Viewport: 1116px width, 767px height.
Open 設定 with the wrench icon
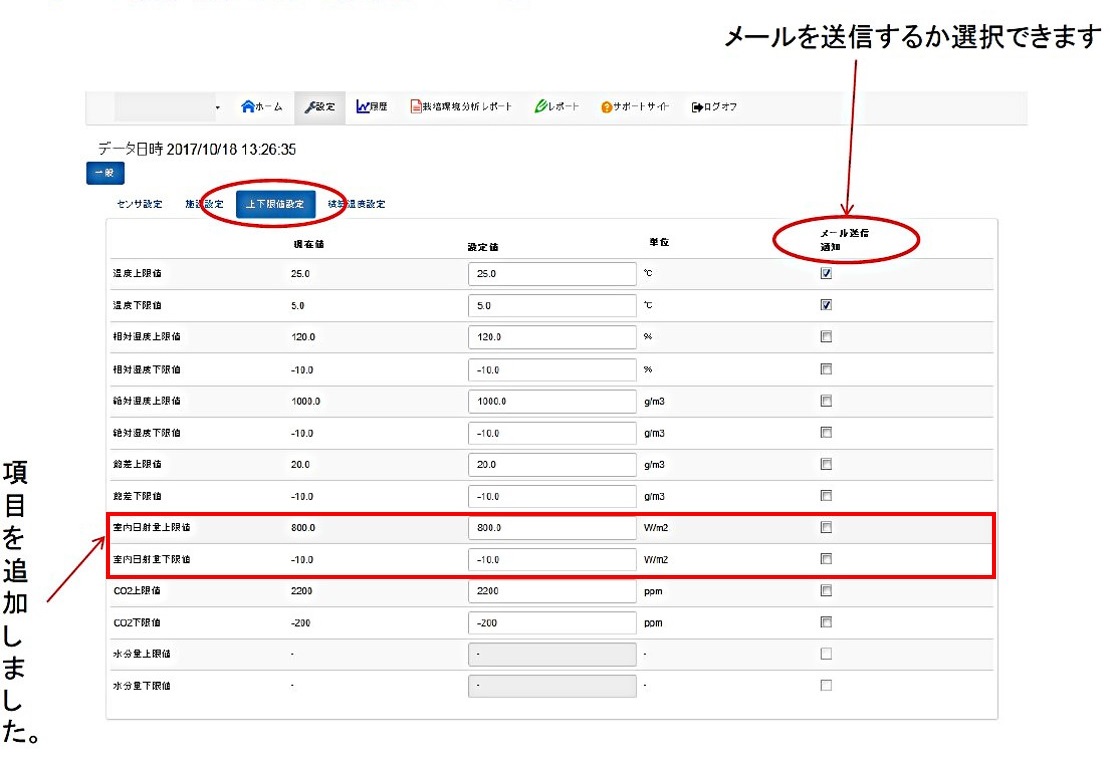tap(310, 107)
